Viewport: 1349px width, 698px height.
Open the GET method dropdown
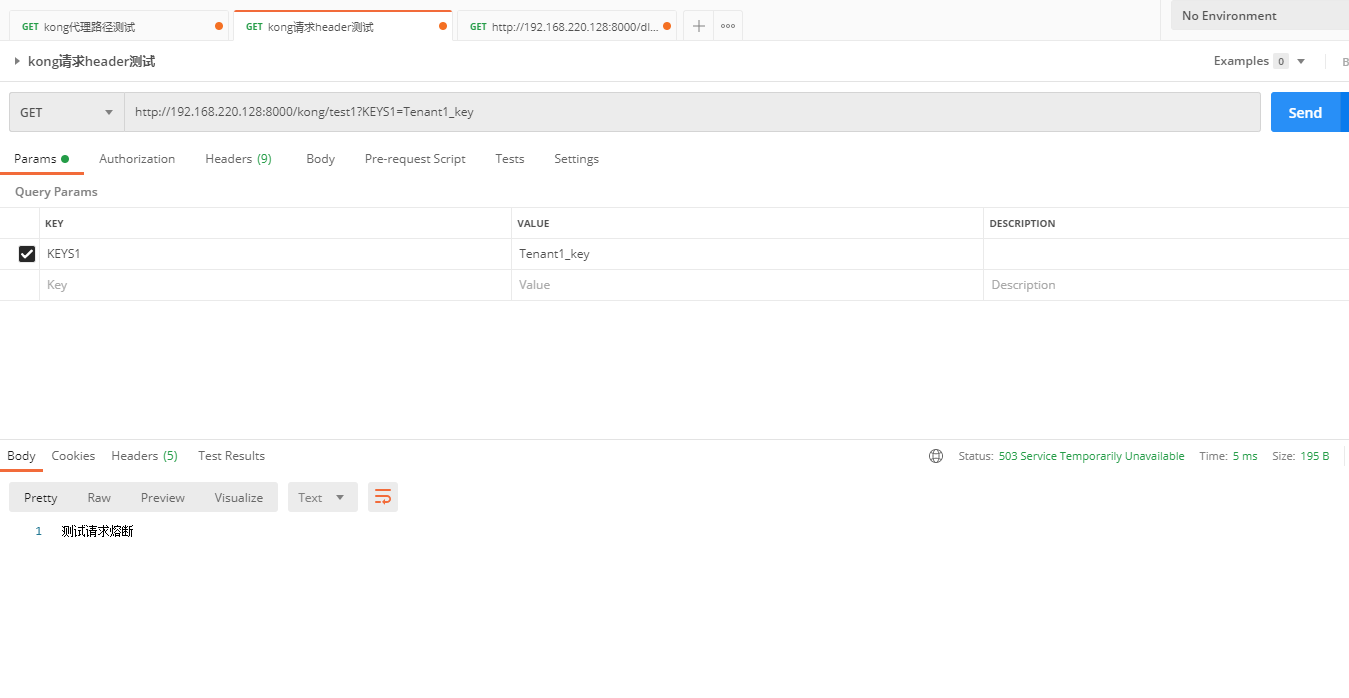[x=67, y=112]
